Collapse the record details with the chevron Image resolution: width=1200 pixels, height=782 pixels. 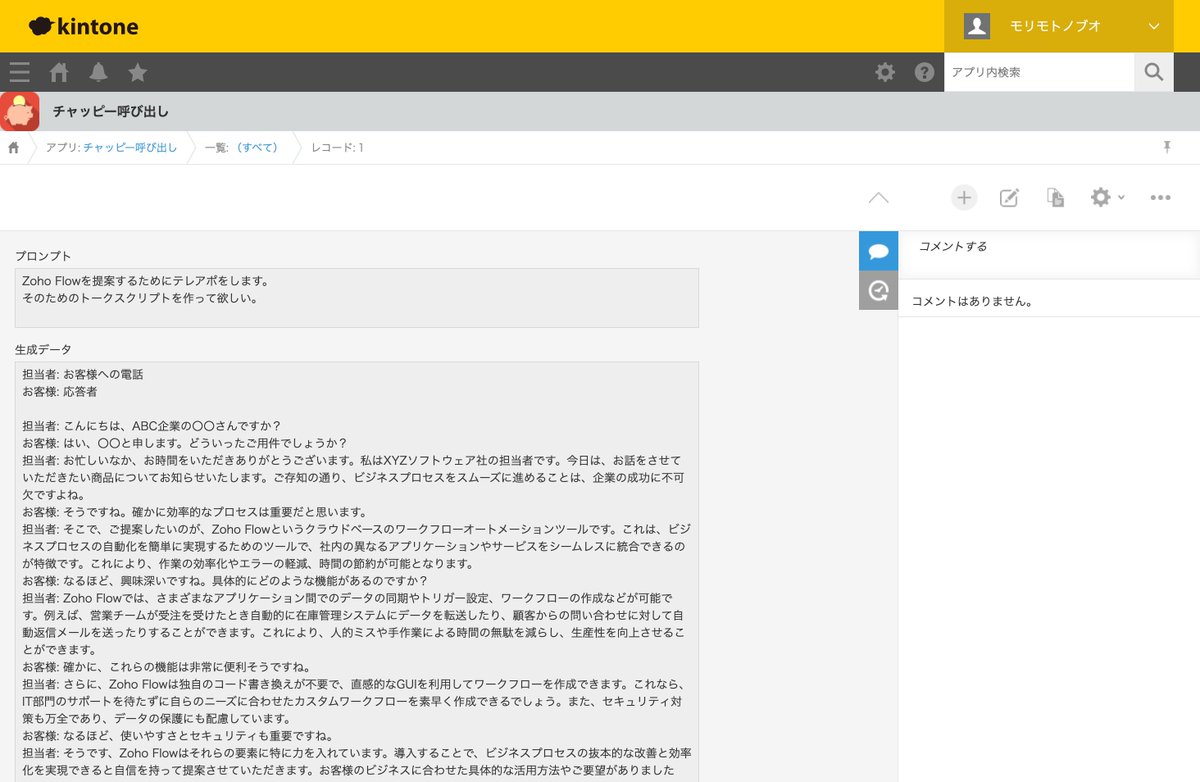878,197
